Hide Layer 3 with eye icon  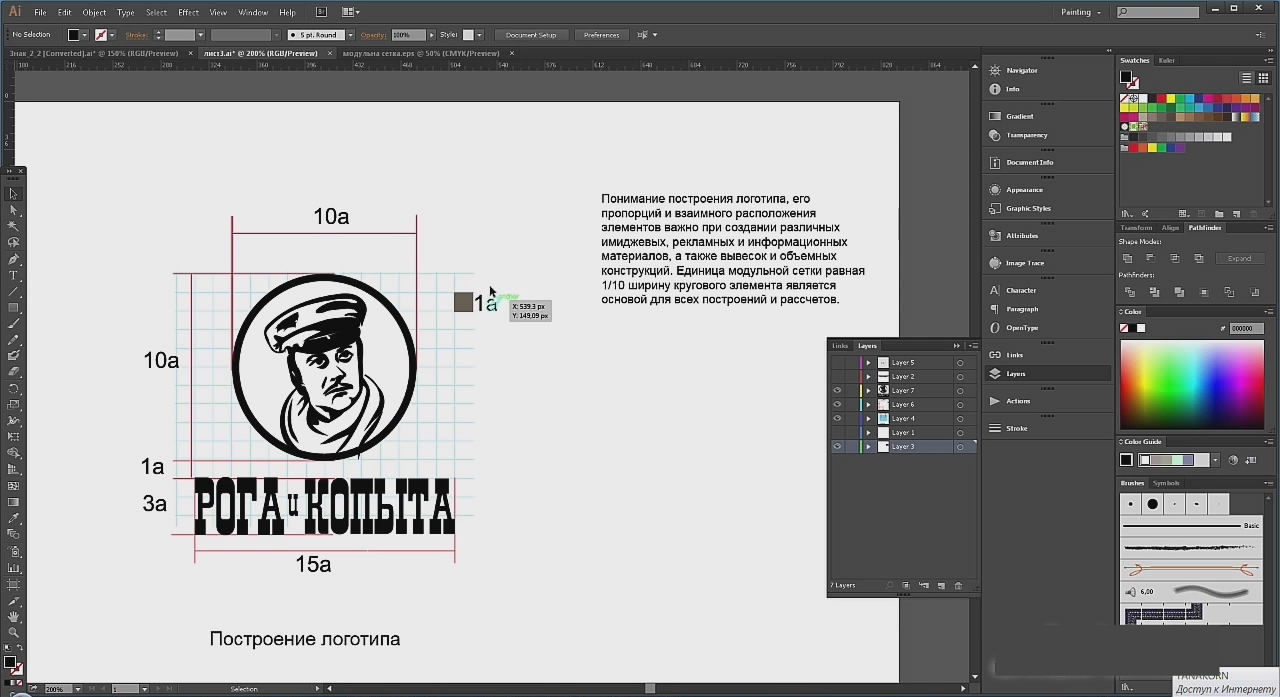click(x=837, y=446)
